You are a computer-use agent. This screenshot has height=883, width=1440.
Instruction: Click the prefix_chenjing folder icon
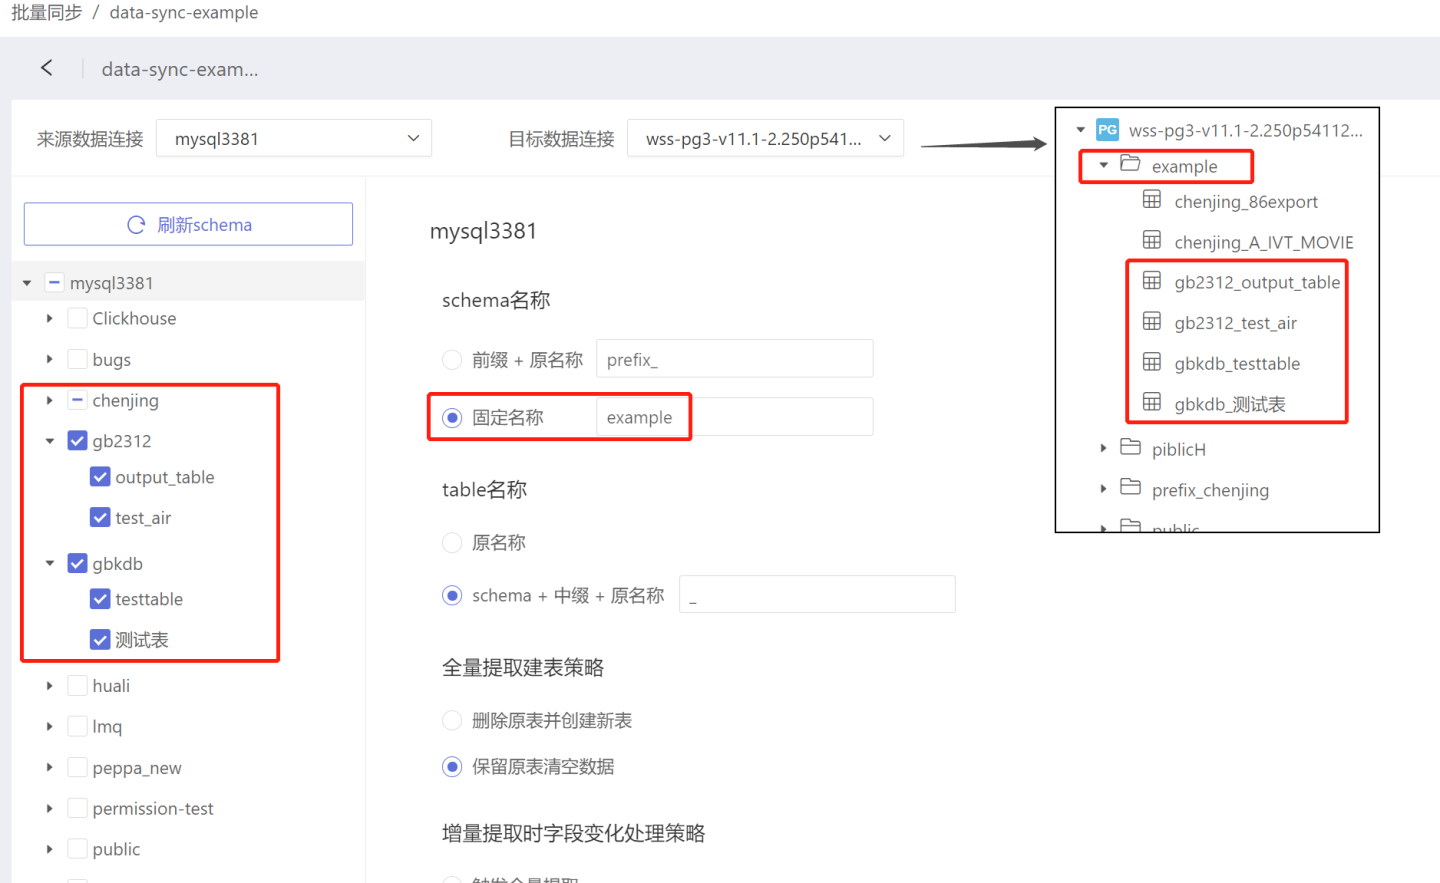pos(1130,488)
